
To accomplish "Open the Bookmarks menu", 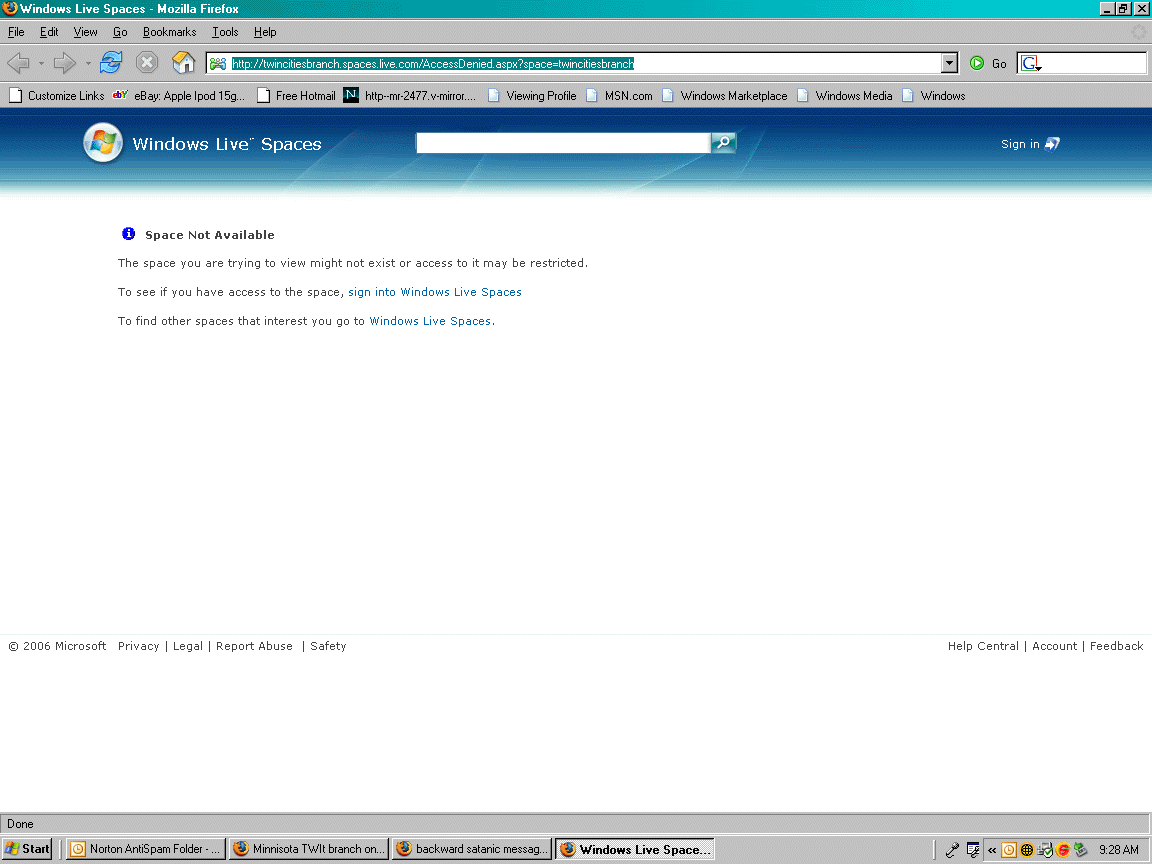I will (170, 32).
